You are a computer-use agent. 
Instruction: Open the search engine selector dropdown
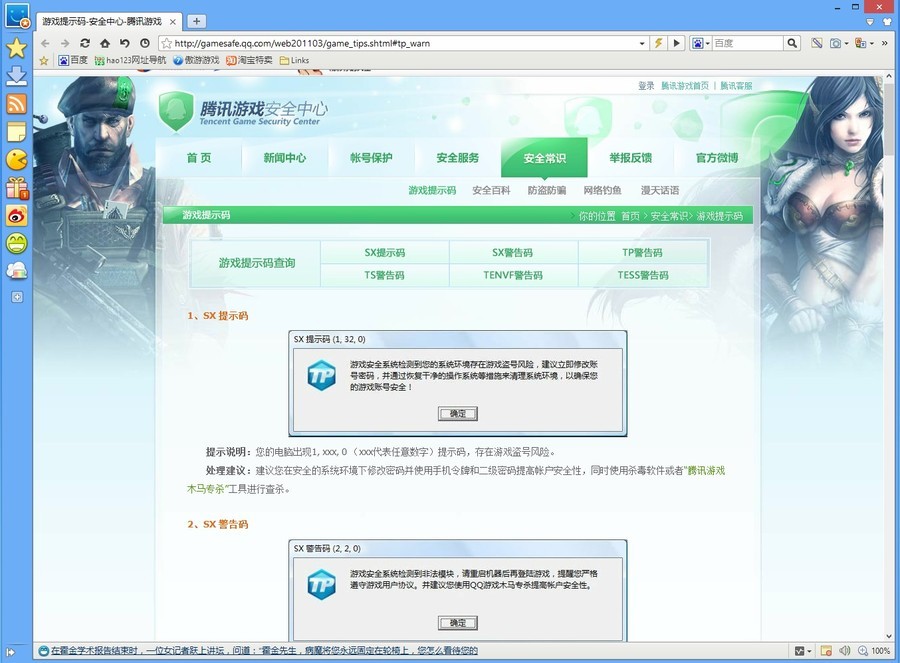(703, 43)
